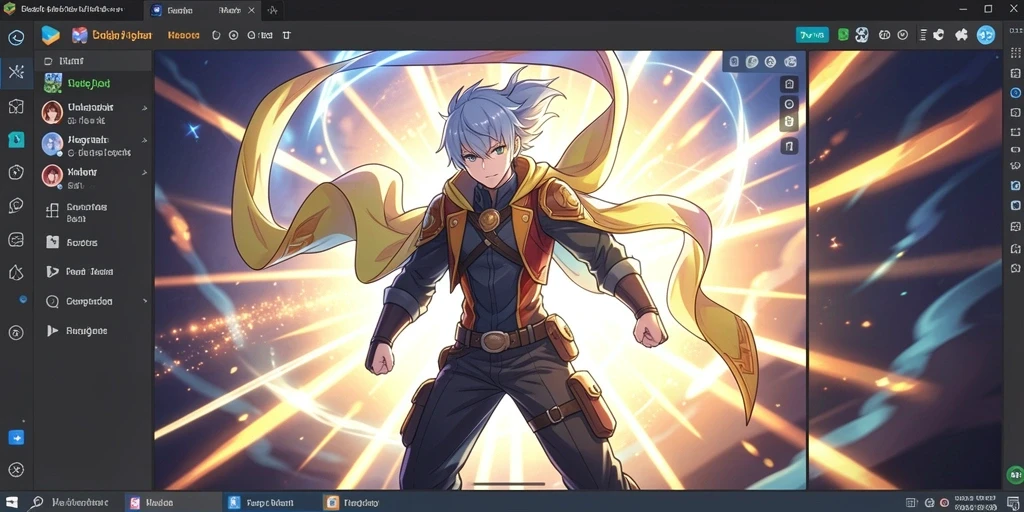Screen dimensions: 1024x512
Task: Select the teal square icon in left rail
Action: coord(16,139)
